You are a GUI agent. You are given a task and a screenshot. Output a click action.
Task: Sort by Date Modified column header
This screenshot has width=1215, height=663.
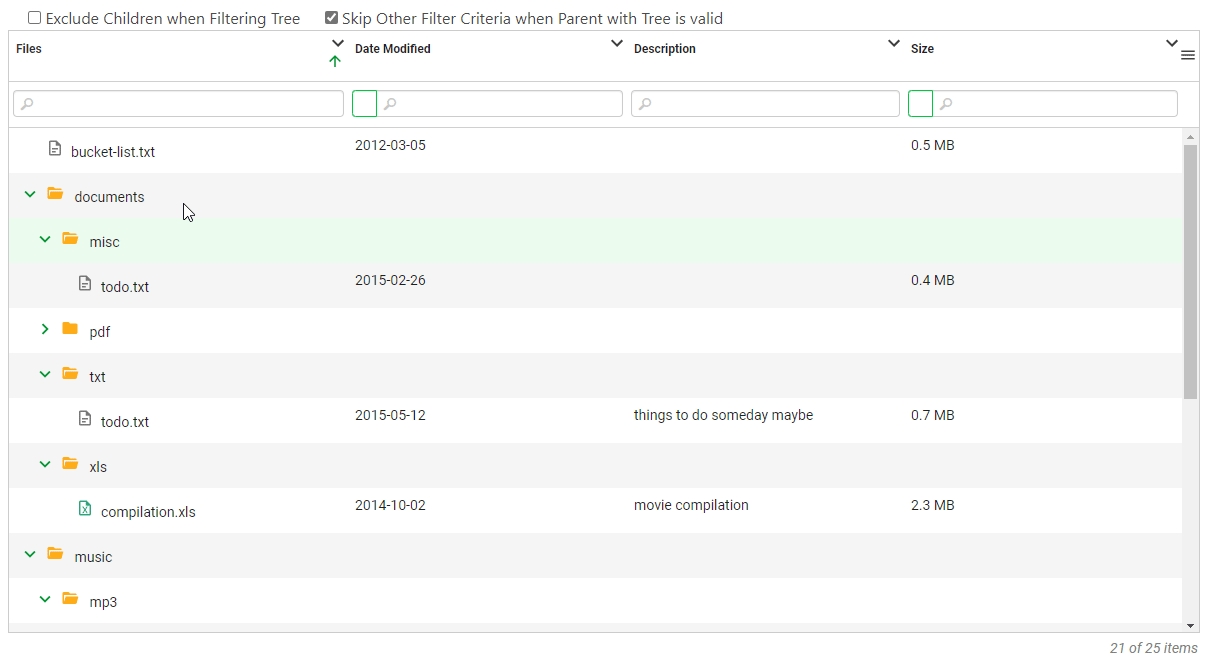393,49
